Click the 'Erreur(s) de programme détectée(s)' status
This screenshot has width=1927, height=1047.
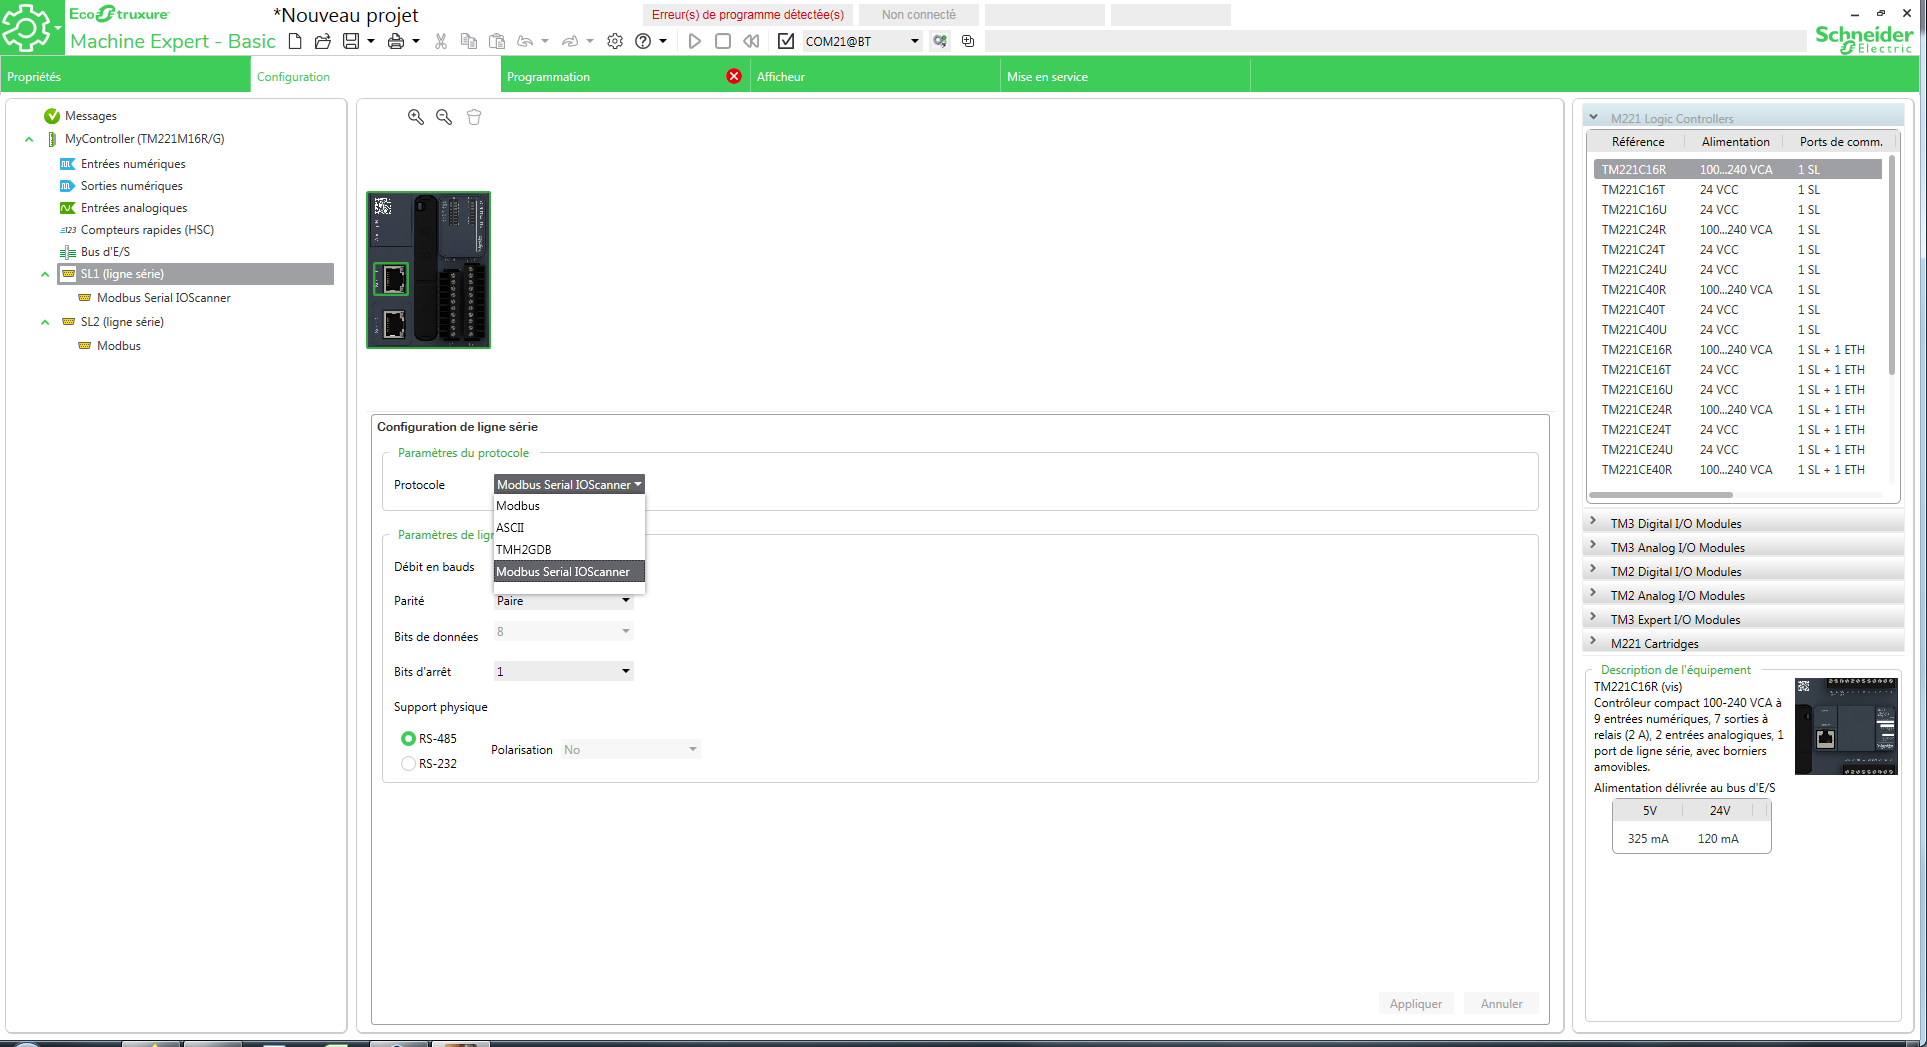pos(747,15)
